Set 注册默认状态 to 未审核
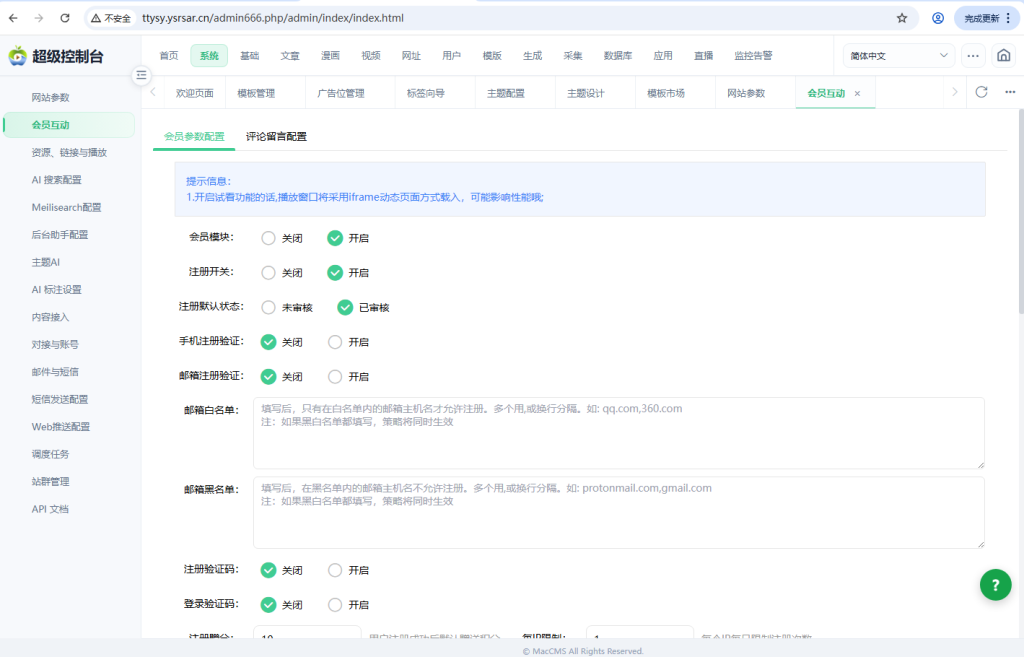 click(x=268, y=308)
